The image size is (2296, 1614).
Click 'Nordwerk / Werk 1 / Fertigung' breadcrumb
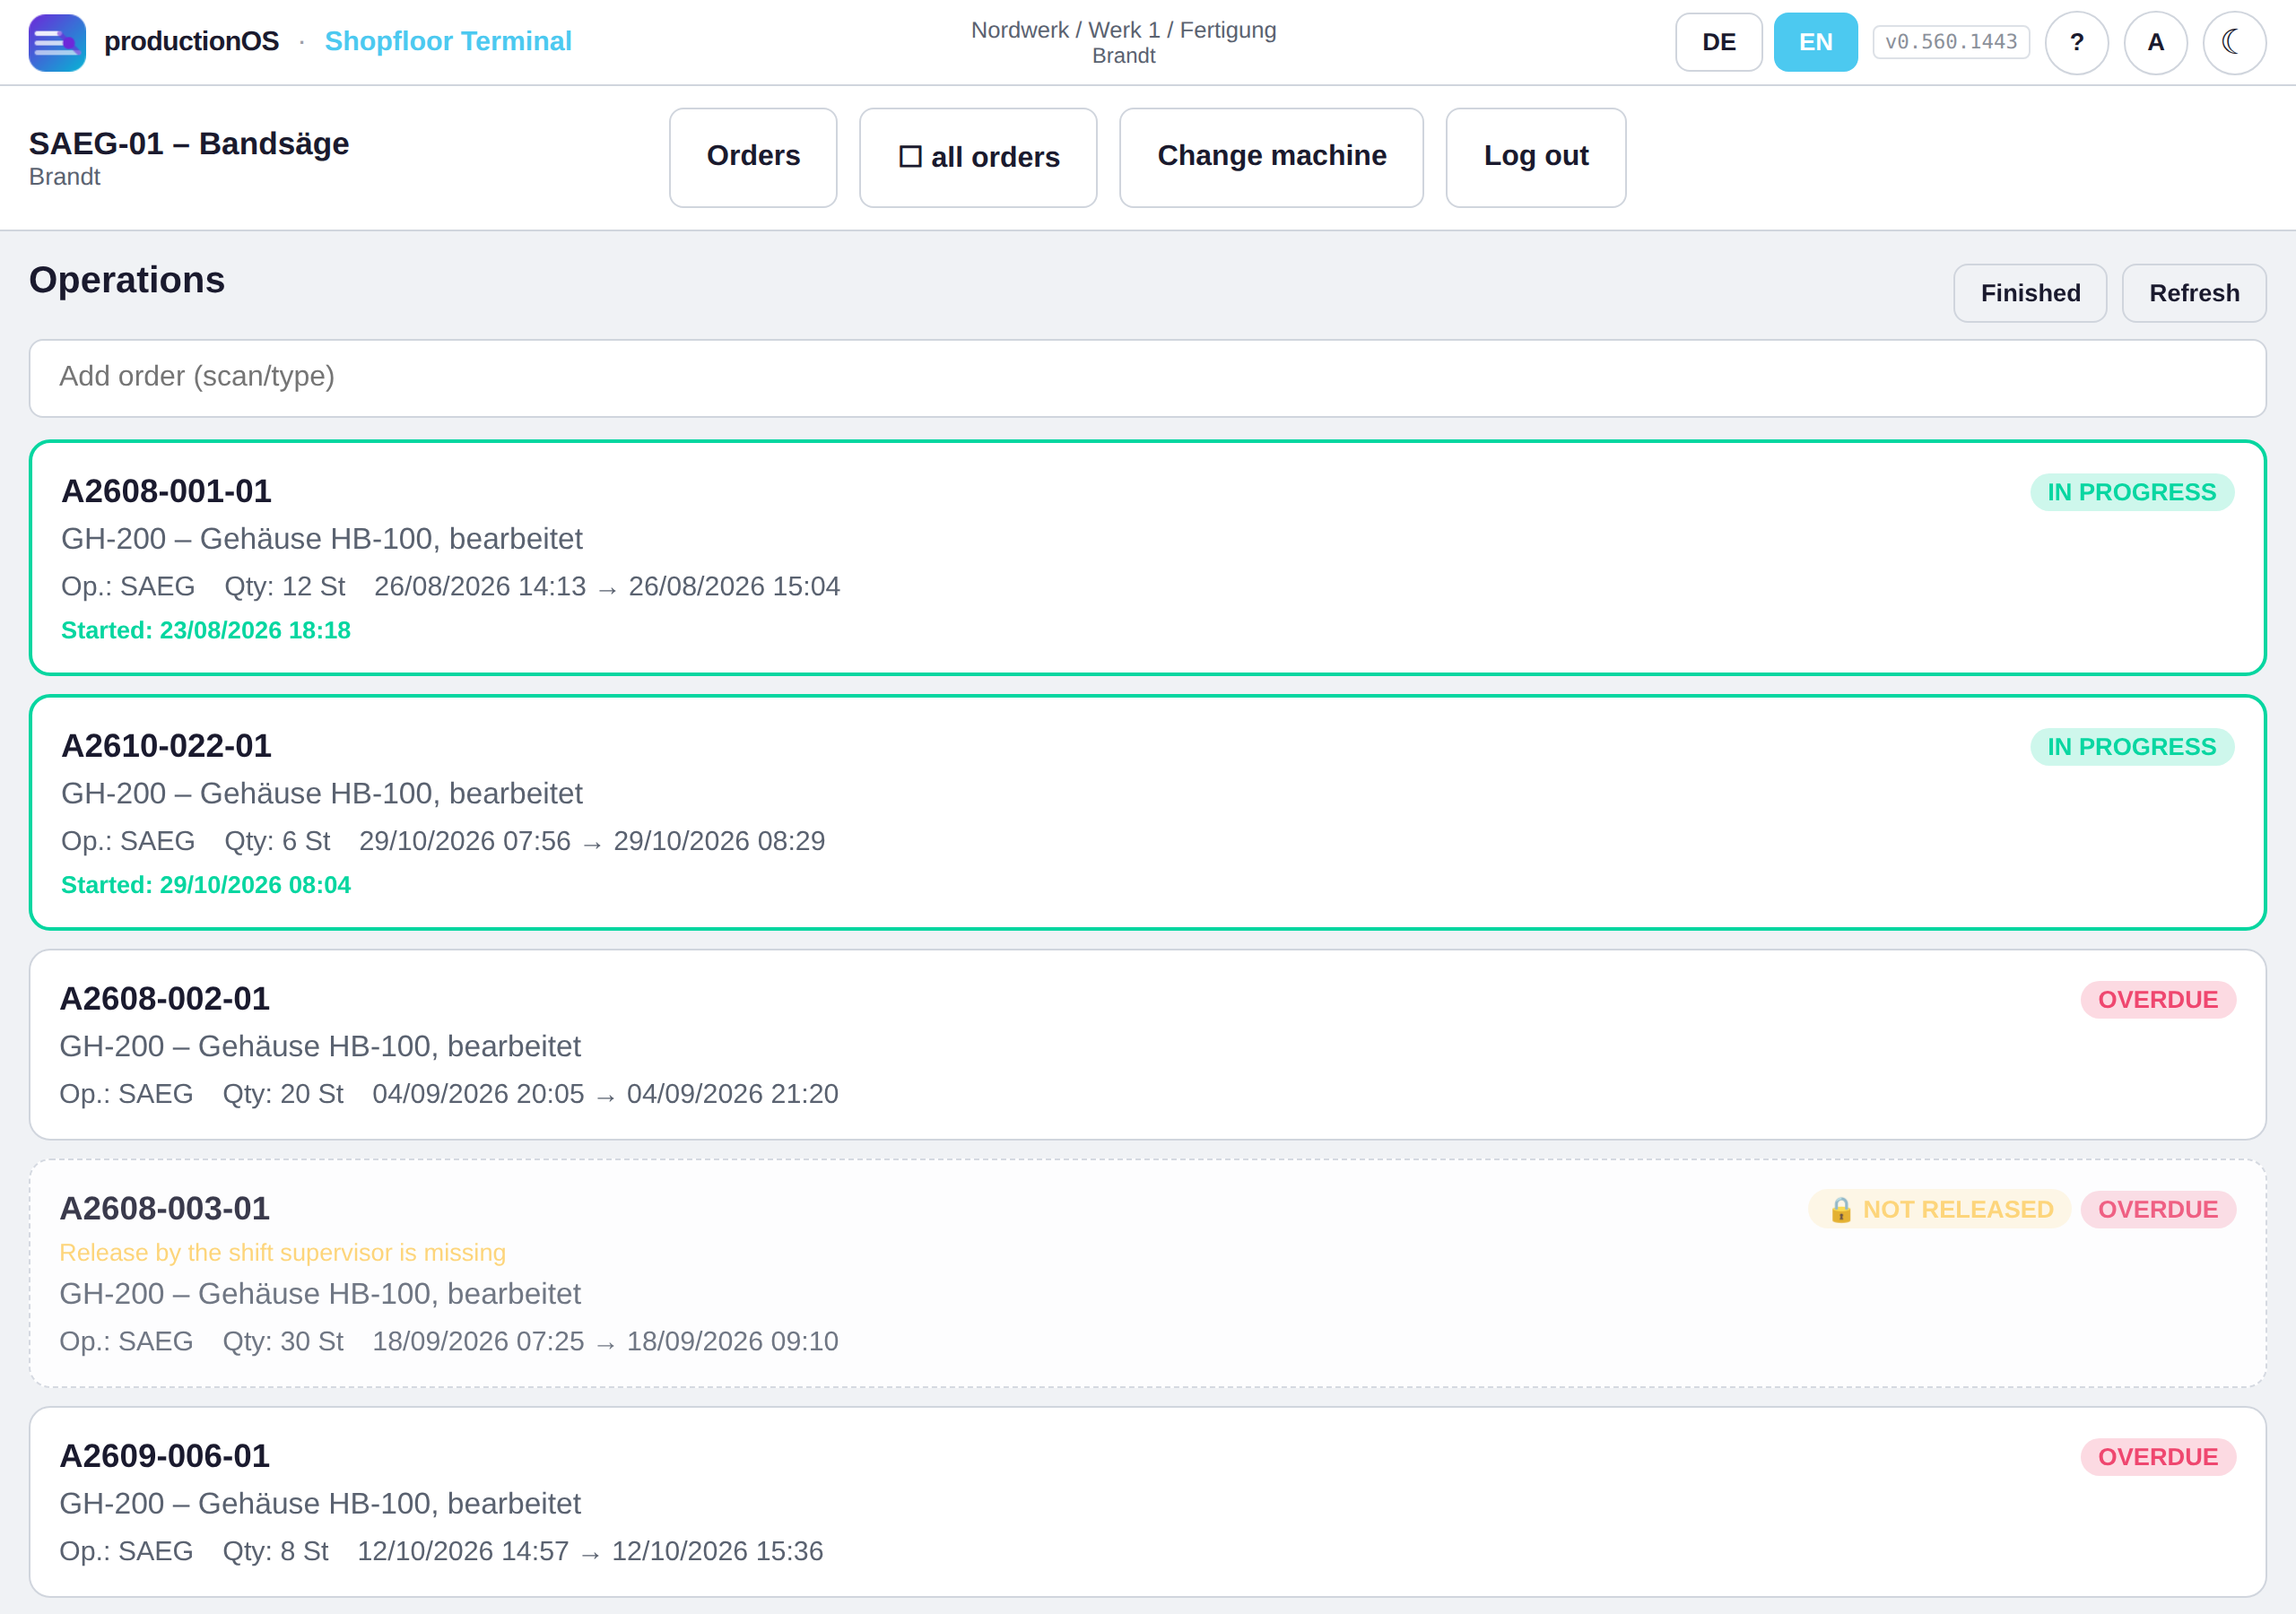tap(1124, 30)
